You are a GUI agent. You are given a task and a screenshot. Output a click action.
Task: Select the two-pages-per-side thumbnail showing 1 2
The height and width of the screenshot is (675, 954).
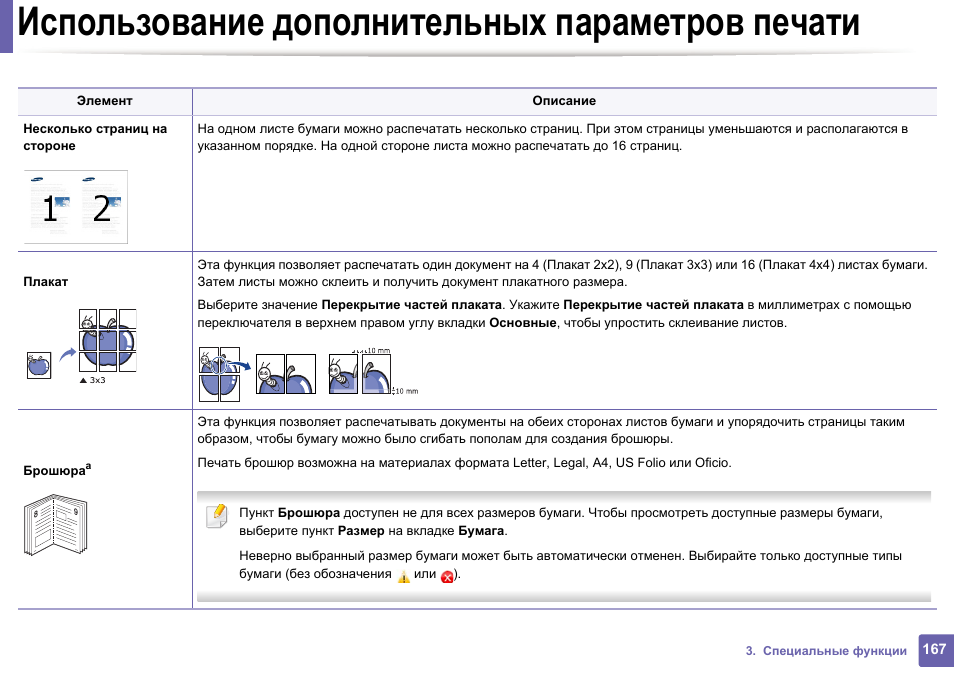tap(77, 207)
